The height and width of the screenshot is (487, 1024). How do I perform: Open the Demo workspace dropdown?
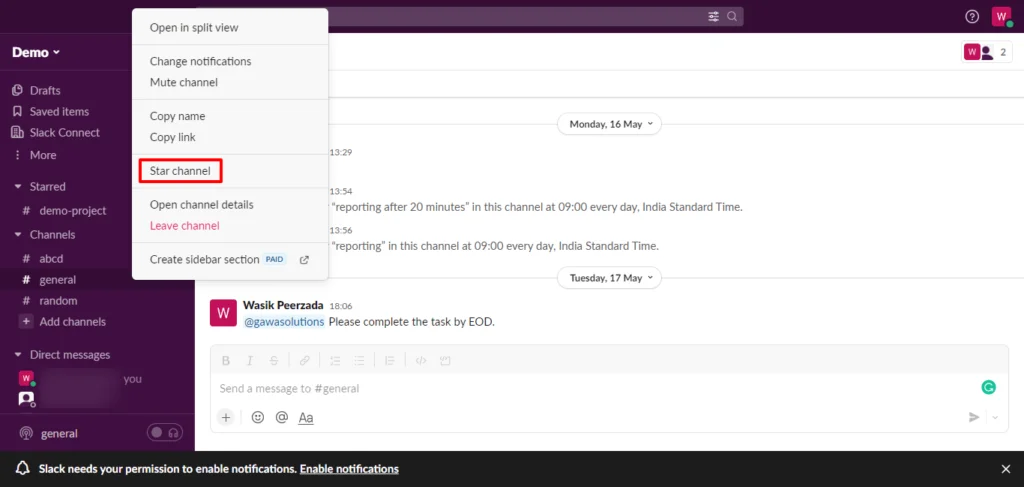point(36,52)
